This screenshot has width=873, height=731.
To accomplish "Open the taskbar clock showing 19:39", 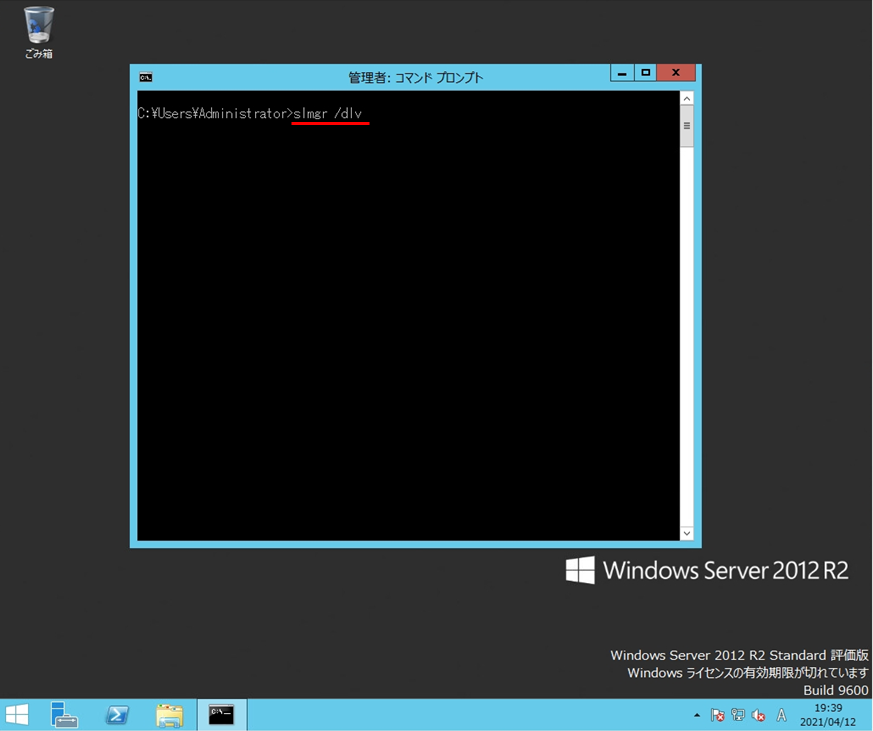I will click(828, 715).
